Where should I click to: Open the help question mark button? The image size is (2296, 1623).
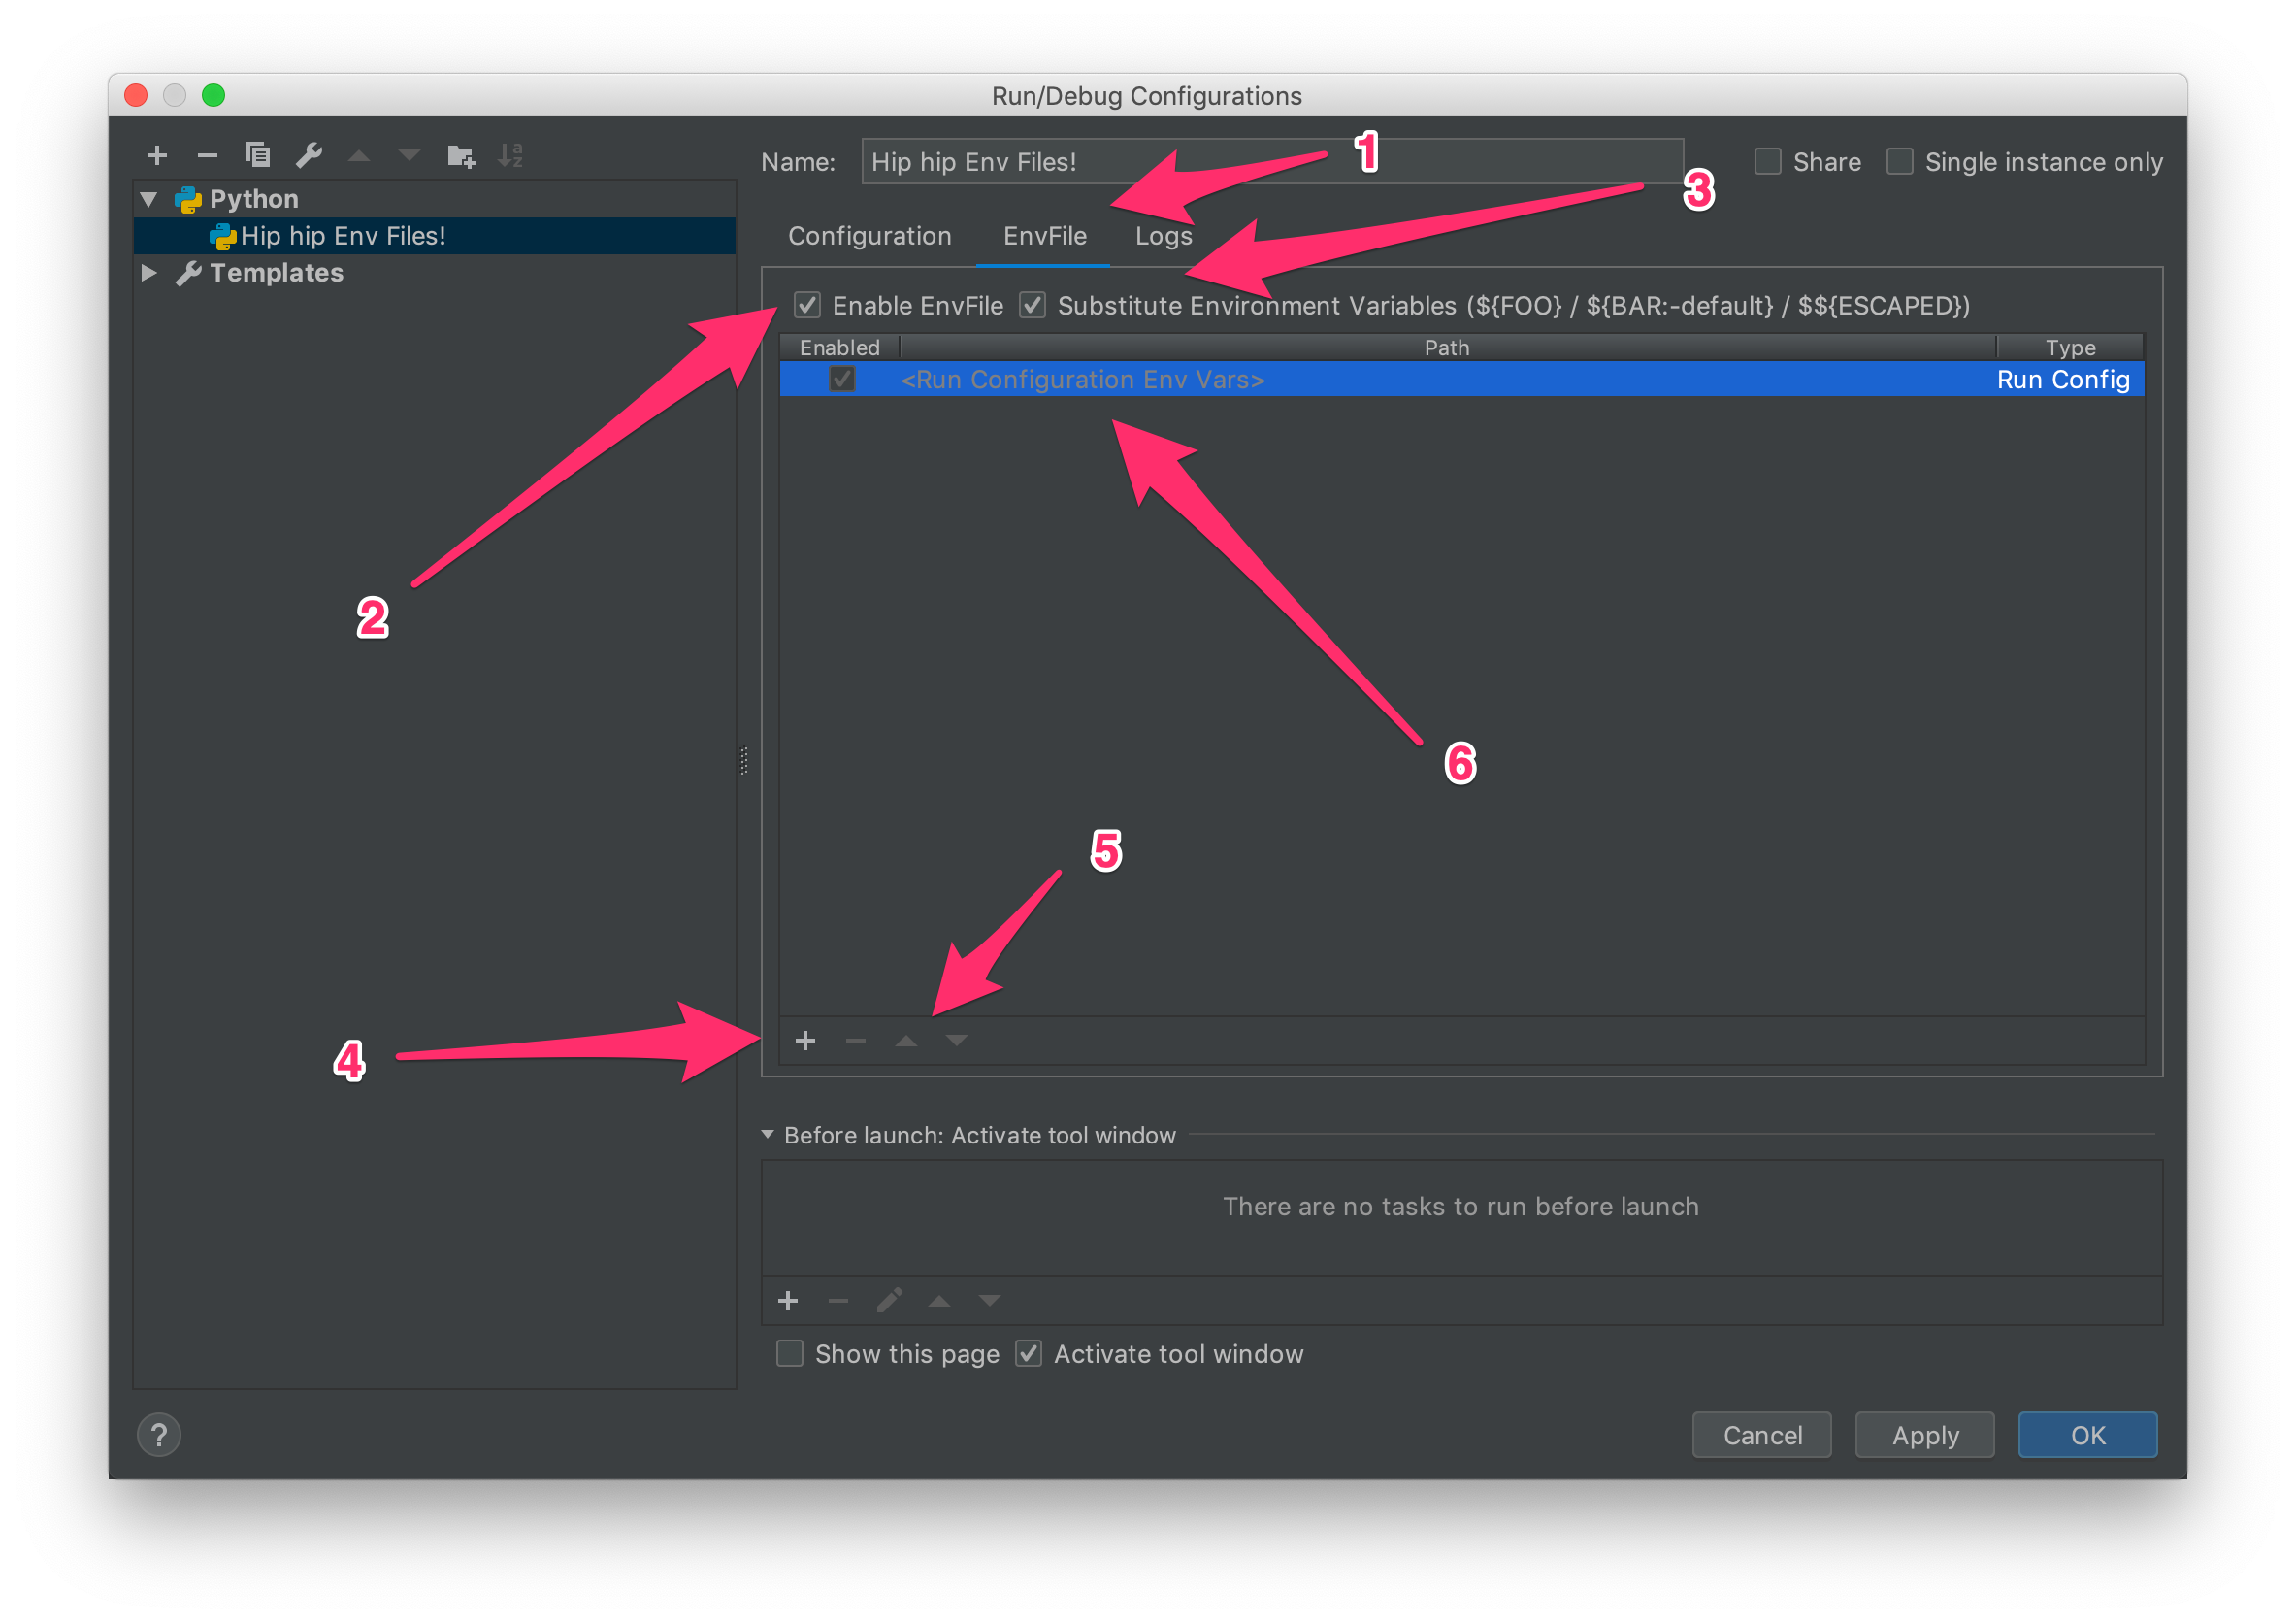point(159,1435)
